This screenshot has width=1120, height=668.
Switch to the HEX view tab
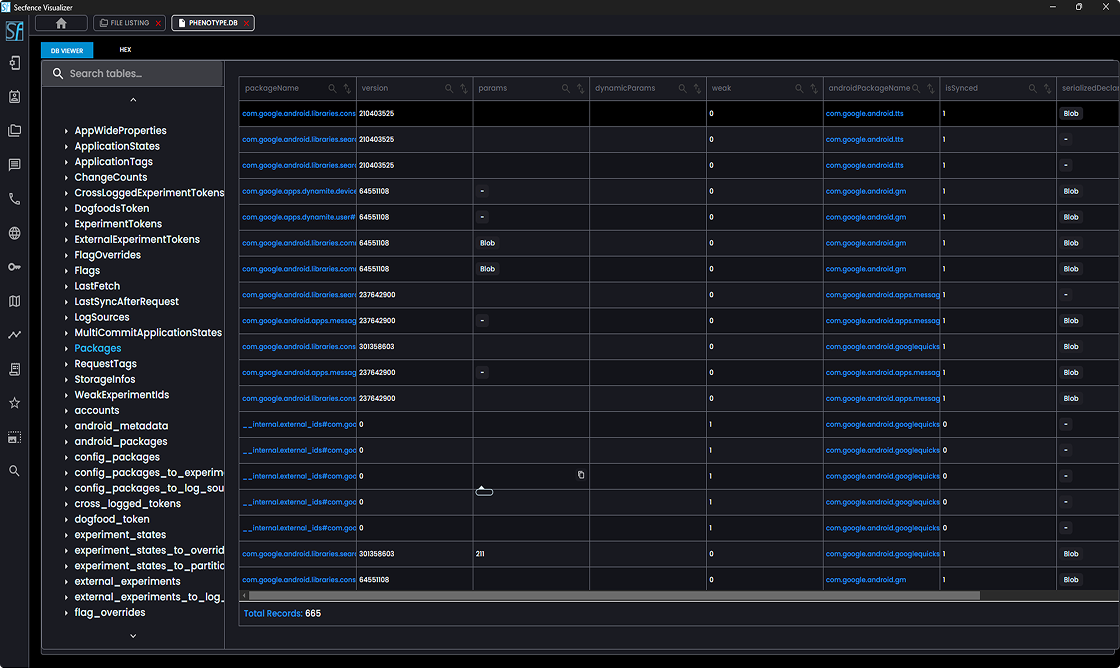(125, 50)
